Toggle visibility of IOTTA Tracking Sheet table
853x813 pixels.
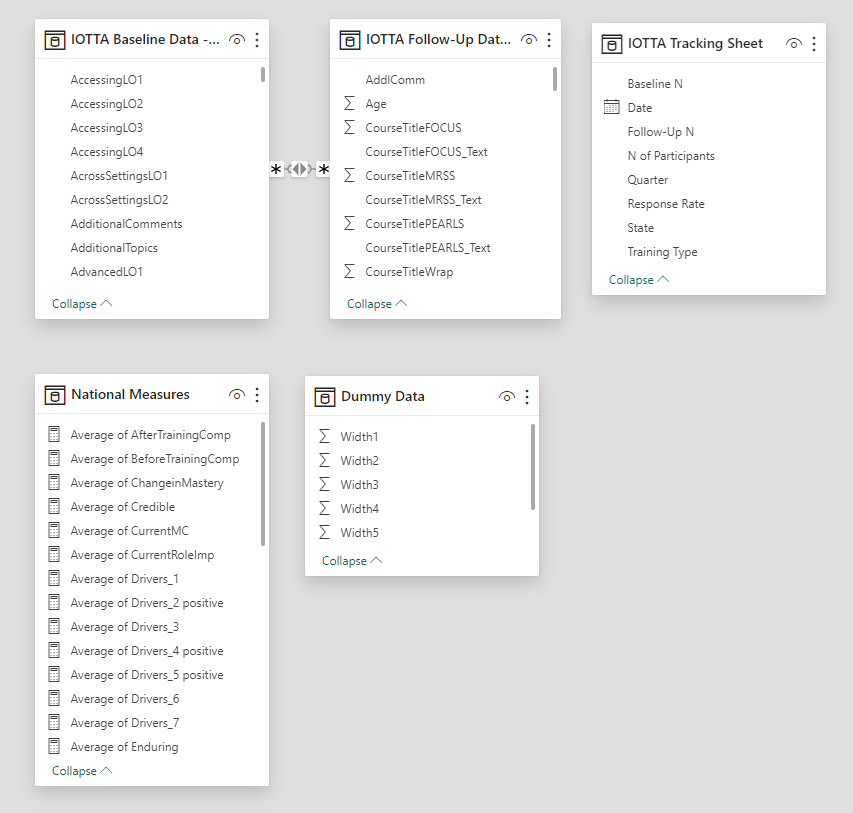(x=794, y=44)
